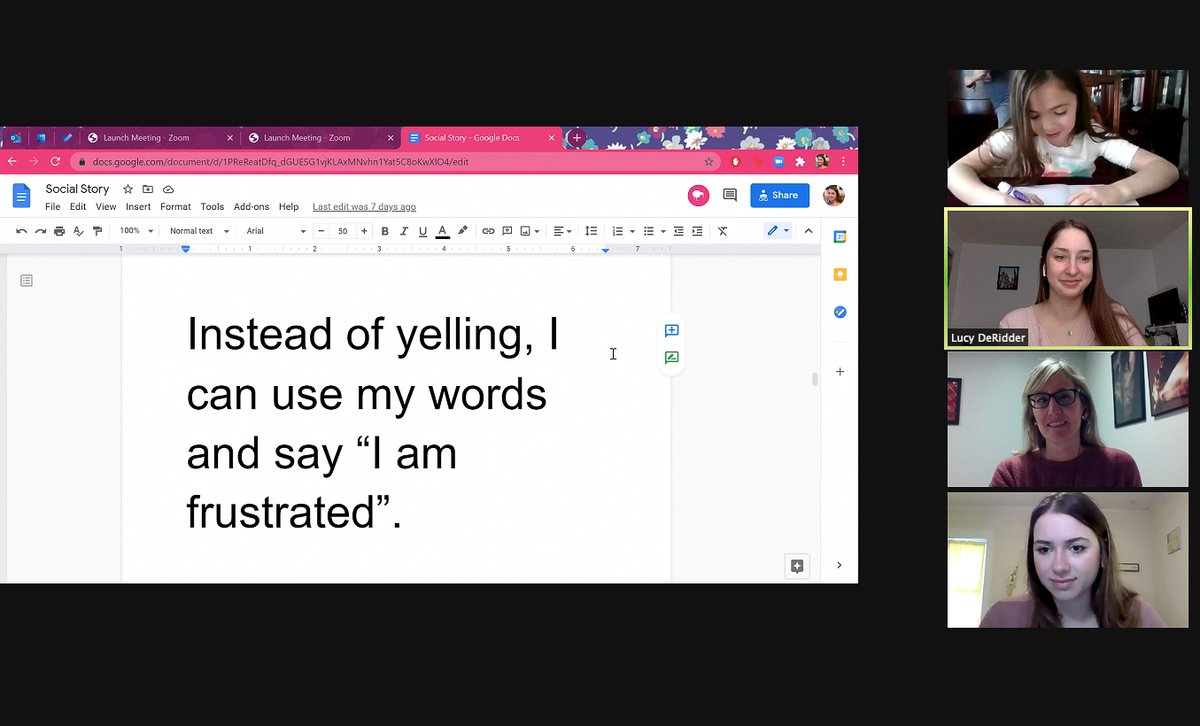The height and width of the screenshot is (726, 1200).
Task: Click the plus Get add-ons icon in side panel
Action: (840, 372)
